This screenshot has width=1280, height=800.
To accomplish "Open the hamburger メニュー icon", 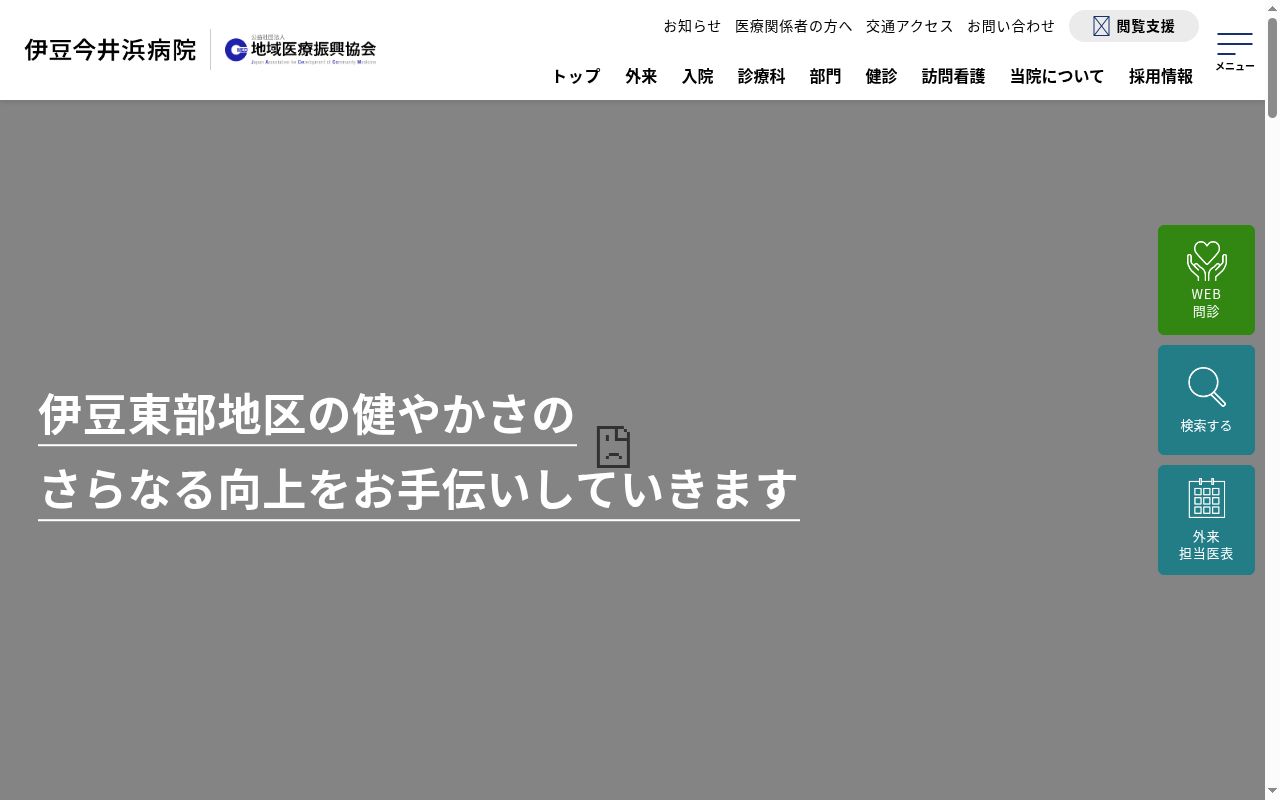I will 1235,51.
